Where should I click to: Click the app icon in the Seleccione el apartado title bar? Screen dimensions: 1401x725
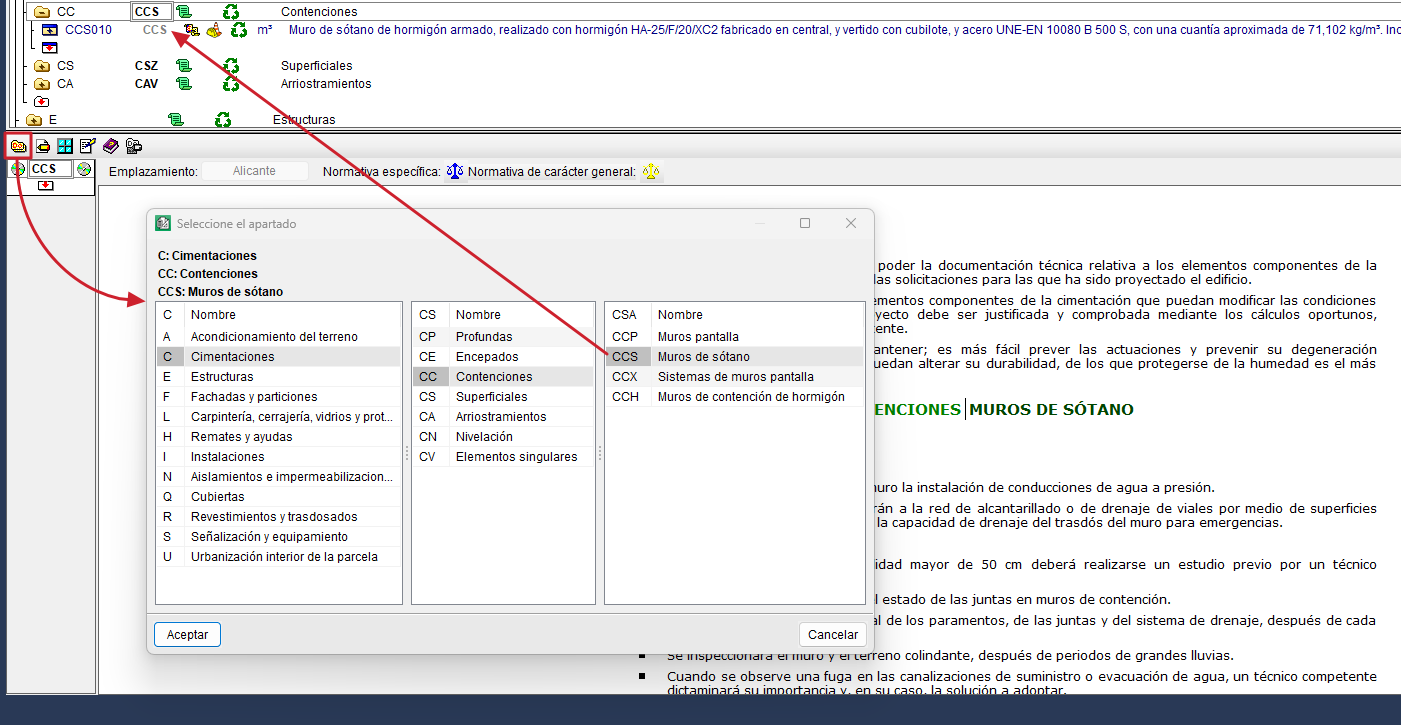click(x=163, y=223)
